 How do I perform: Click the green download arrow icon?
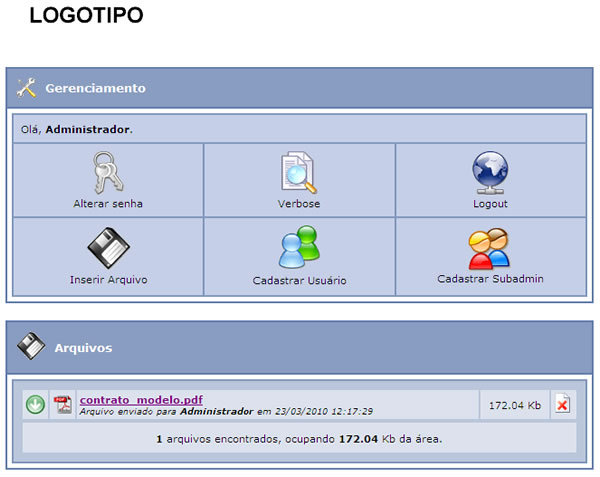pos(35,405)
